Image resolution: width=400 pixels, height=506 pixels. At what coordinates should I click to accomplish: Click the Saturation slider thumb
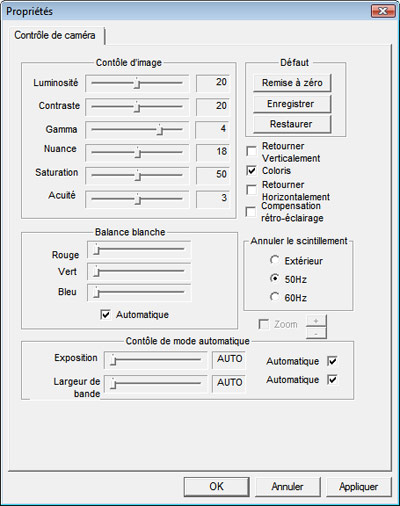coord(137,175)
